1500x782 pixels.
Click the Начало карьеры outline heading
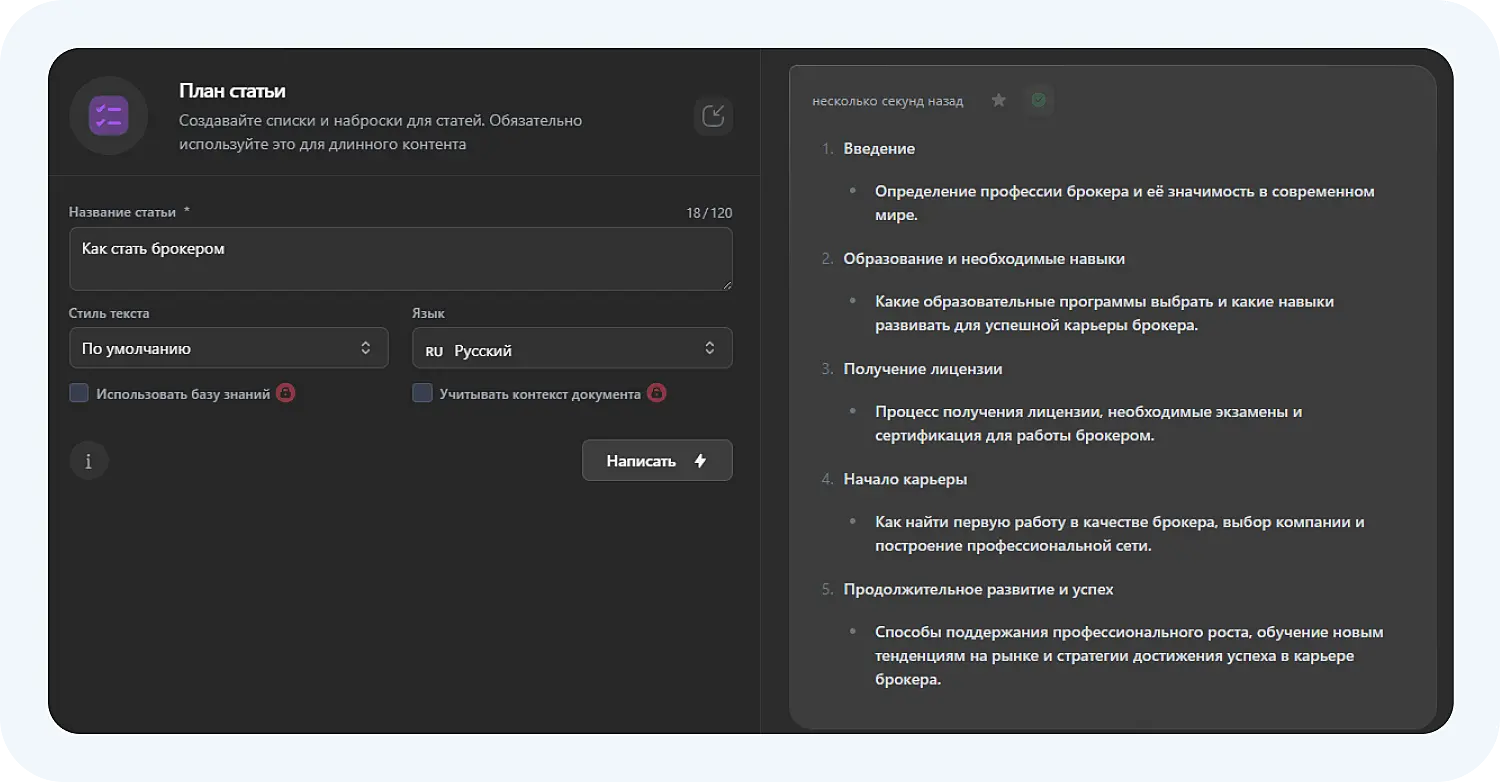905,479
